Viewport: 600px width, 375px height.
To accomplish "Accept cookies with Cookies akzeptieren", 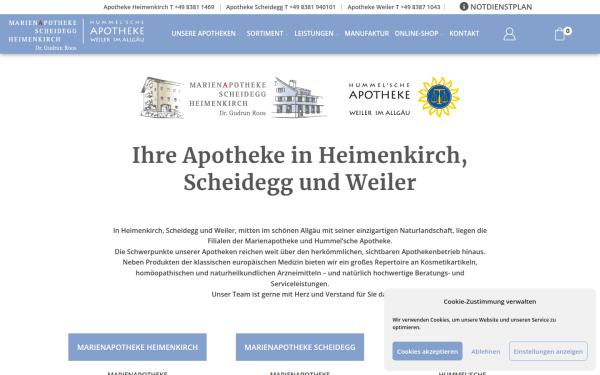I will 427,351.
